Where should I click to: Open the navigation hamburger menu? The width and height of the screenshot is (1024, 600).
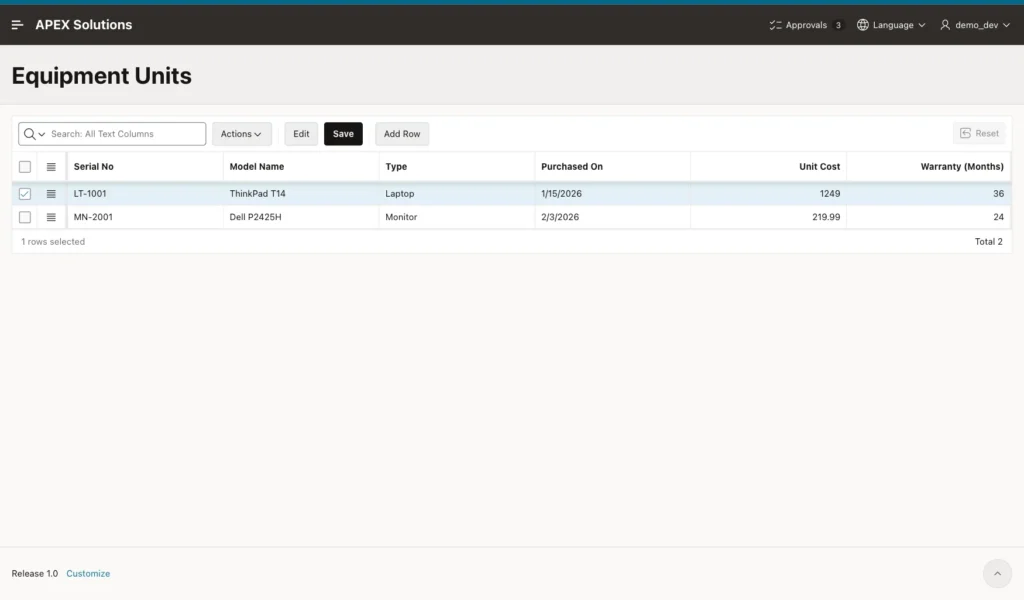(x=18, y=25)
